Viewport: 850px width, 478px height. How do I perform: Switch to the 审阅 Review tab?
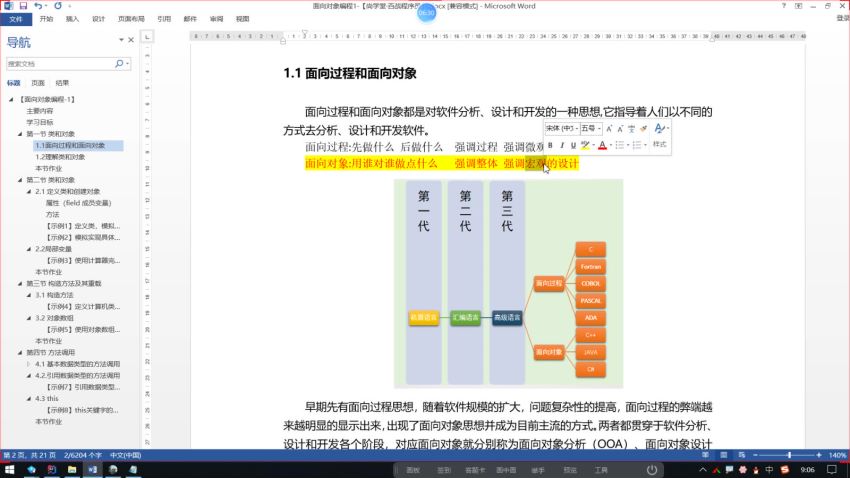click(x=216, y=19)
